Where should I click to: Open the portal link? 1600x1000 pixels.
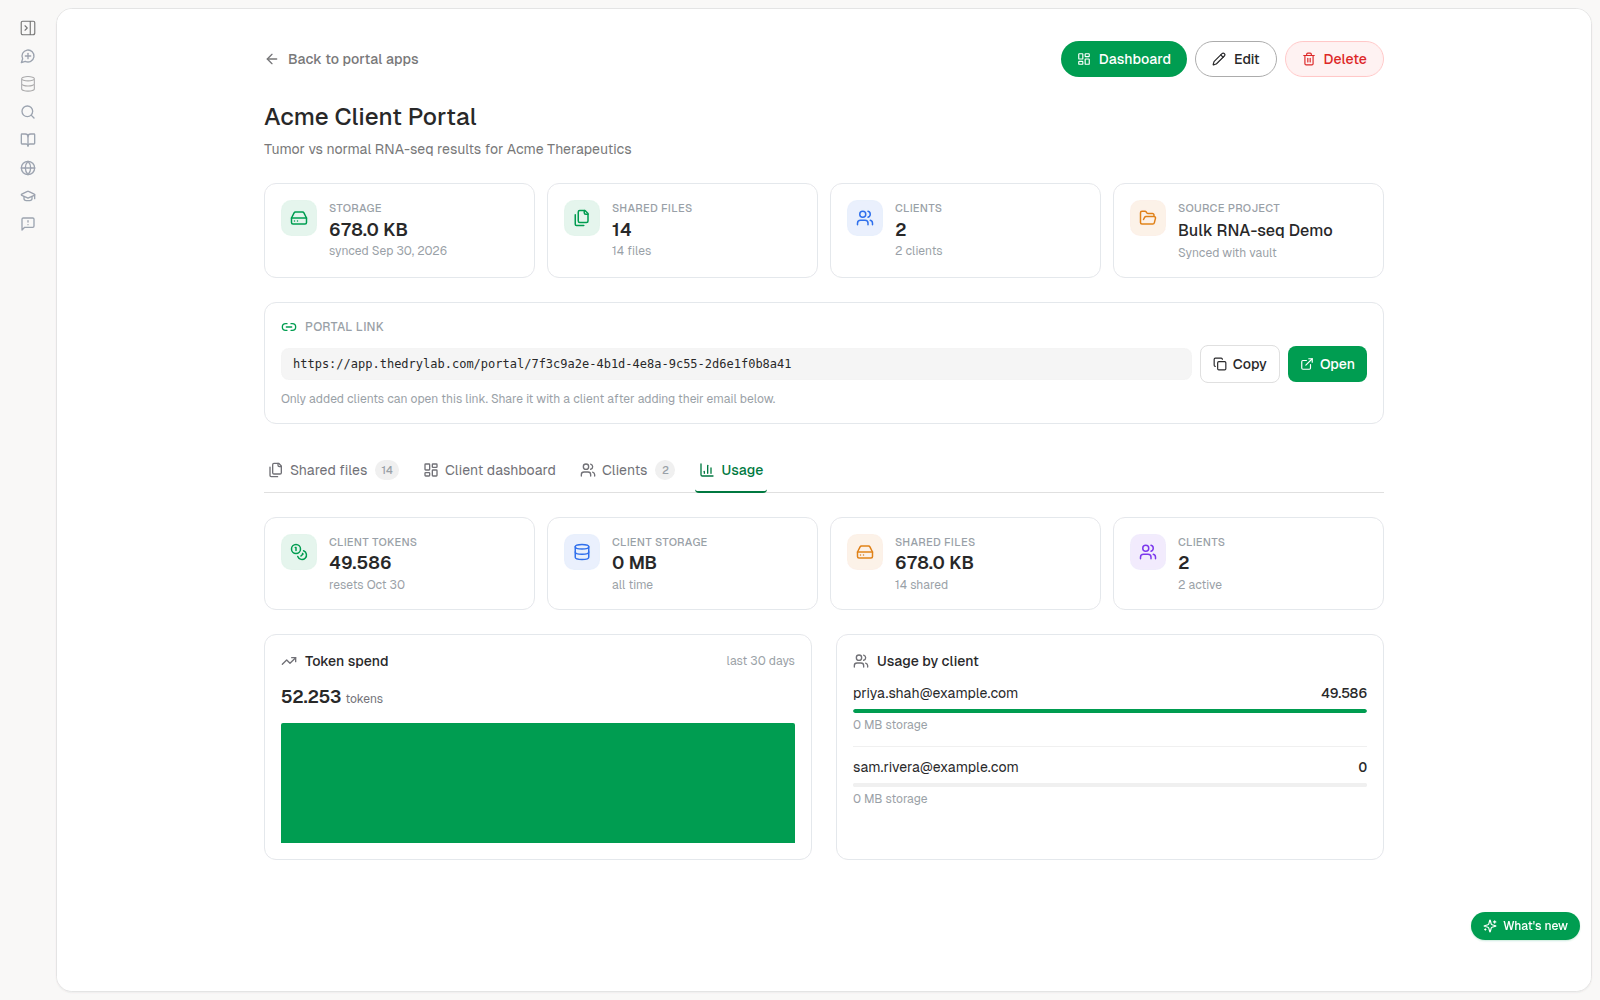click(x=1327, y=364)
